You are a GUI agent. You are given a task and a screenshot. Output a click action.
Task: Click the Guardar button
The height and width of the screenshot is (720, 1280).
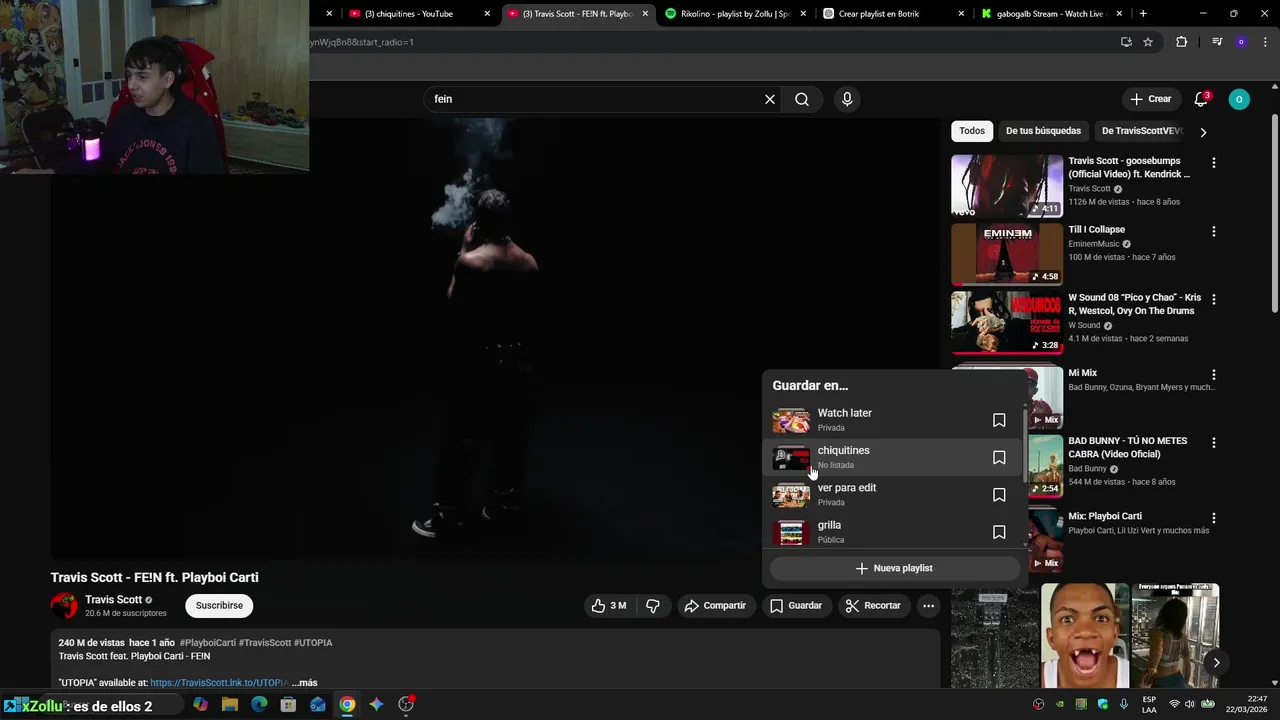pyautogui.click(x=796, y=606)
